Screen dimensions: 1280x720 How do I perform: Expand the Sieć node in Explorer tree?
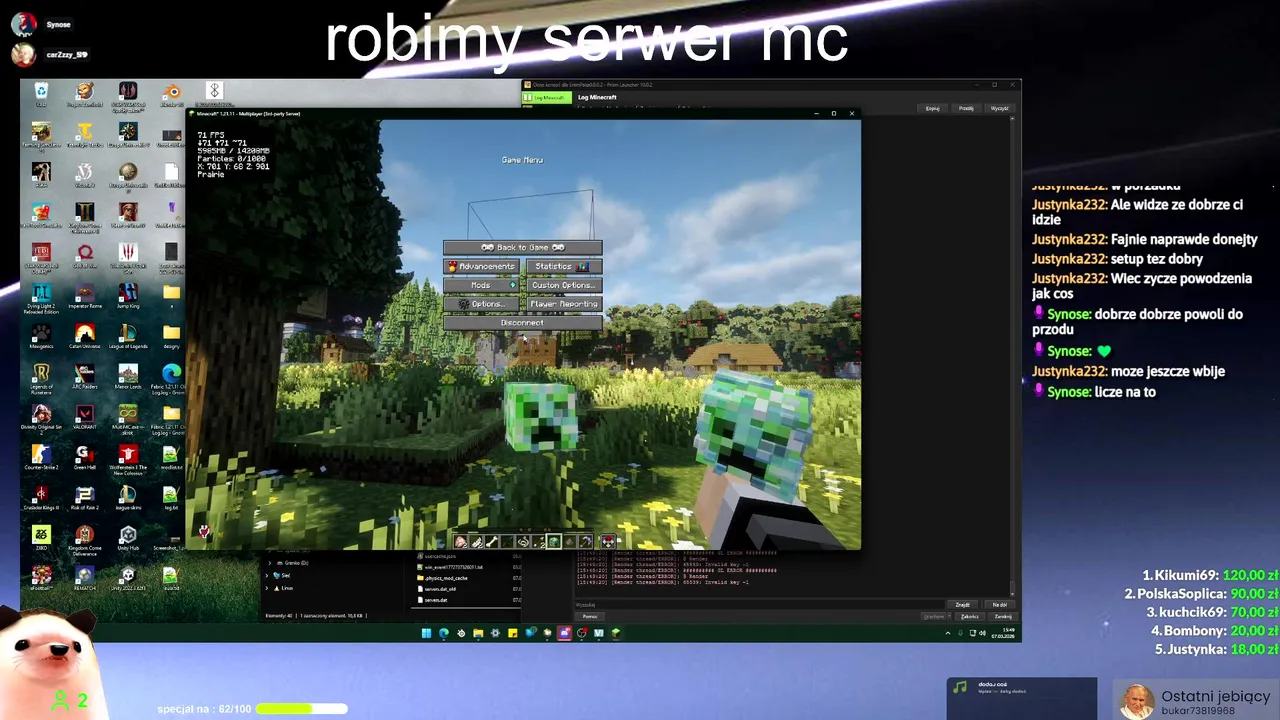point(269,575)
